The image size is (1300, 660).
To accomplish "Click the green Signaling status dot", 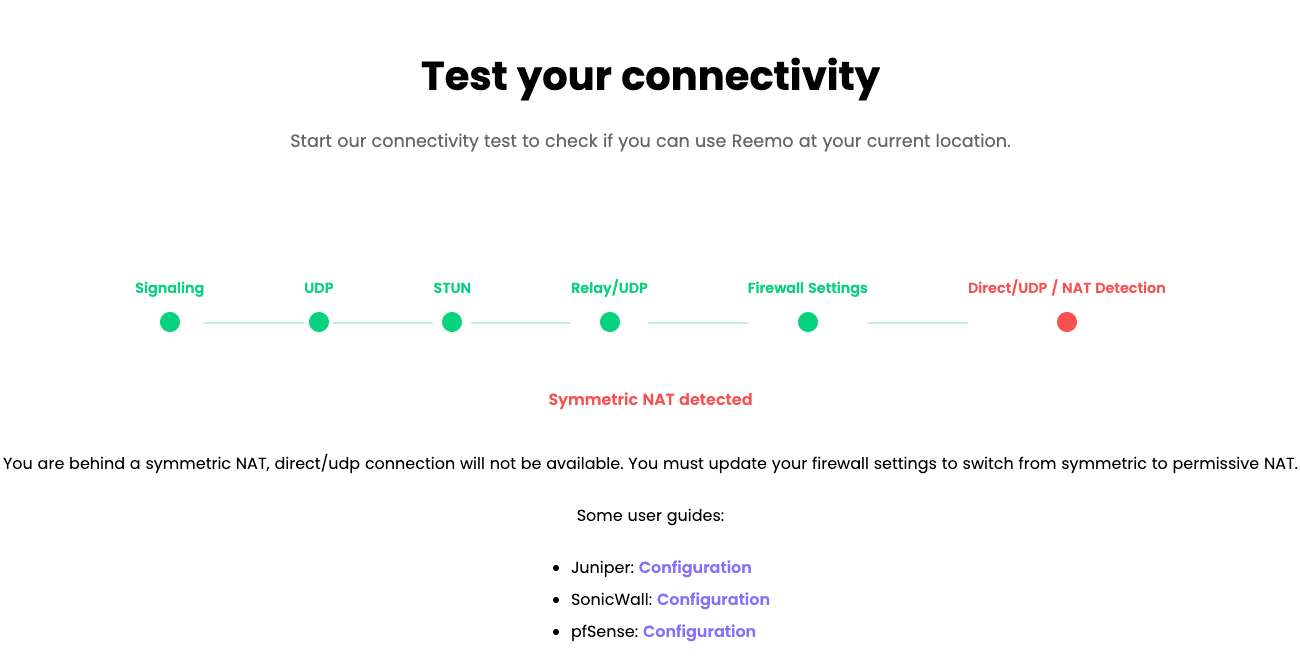I will (170, 322).
